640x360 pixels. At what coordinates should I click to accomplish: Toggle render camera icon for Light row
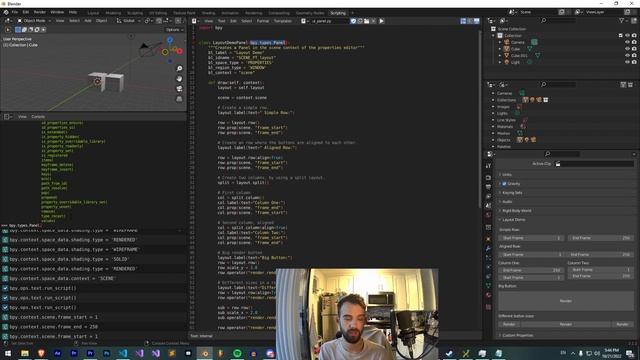(634, 62)
